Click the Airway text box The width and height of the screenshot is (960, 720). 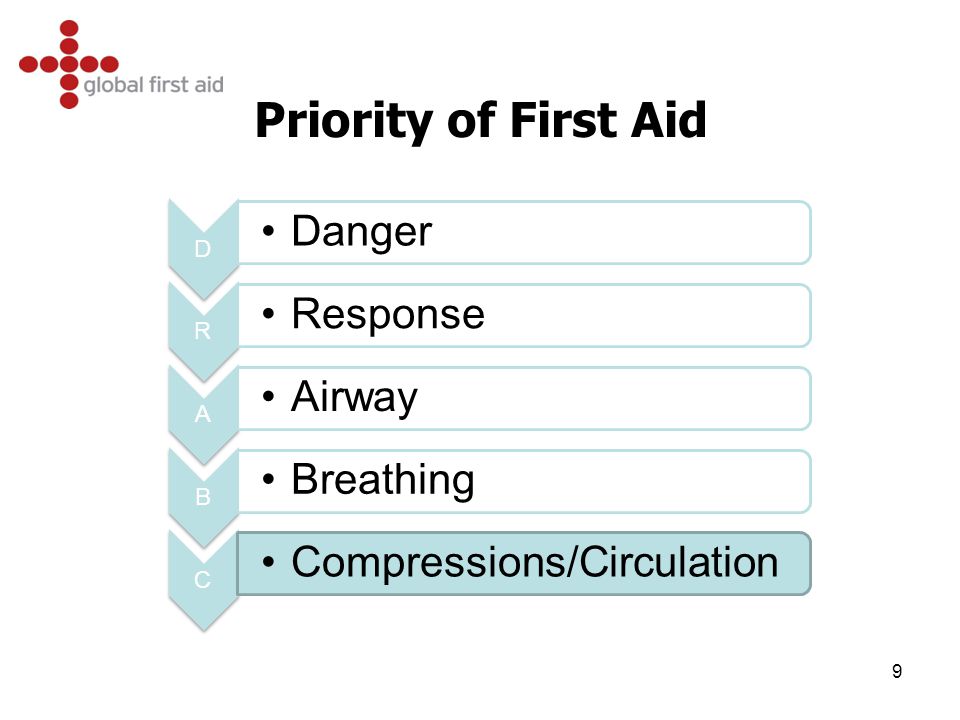pos(524,398)
